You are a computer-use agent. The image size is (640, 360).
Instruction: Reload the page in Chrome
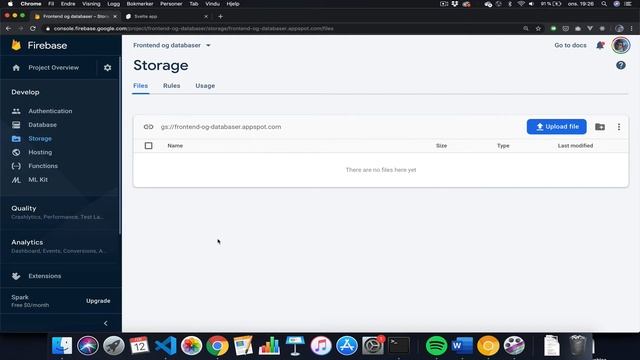(x=33, y=29)
